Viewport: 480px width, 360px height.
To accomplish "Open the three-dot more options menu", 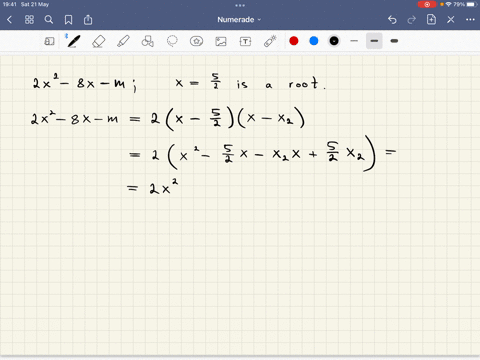I will (470, 20).
